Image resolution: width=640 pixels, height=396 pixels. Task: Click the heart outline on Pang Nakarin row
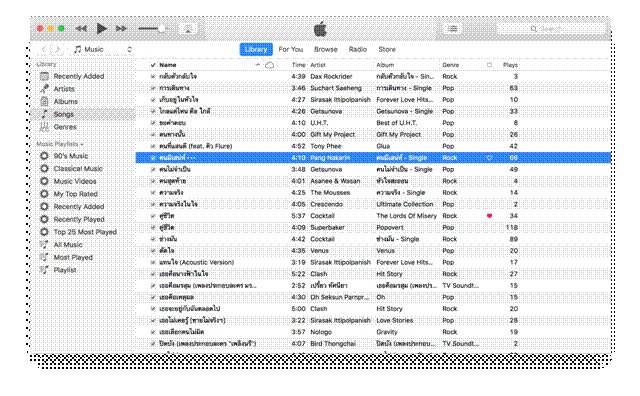point(489,158)
